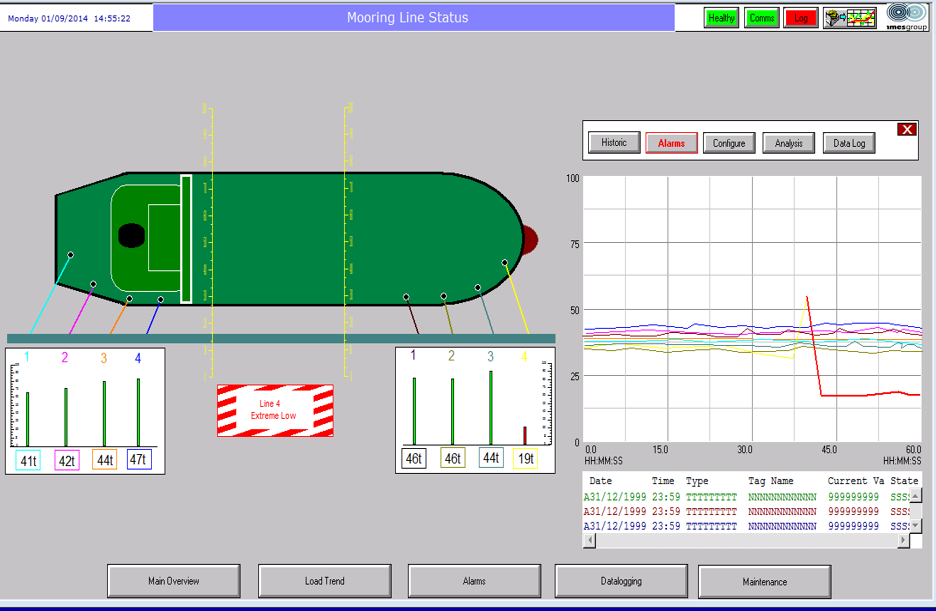Go to Main Overview screen

pyautogui.click(x=174, y=581)
